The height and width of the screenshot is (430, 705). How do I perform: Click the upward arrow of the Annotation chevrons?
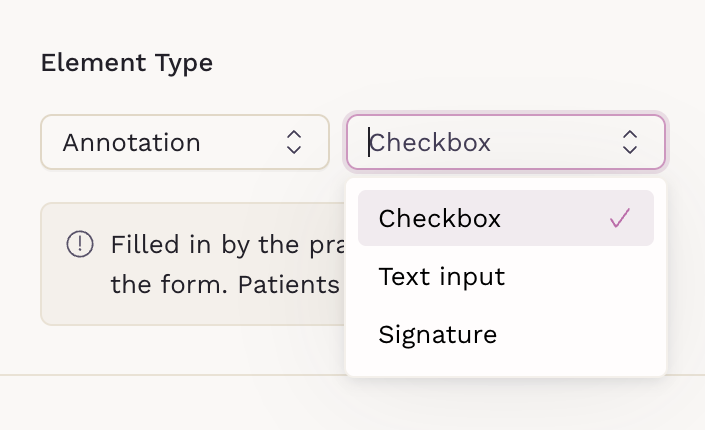(294, 135)
